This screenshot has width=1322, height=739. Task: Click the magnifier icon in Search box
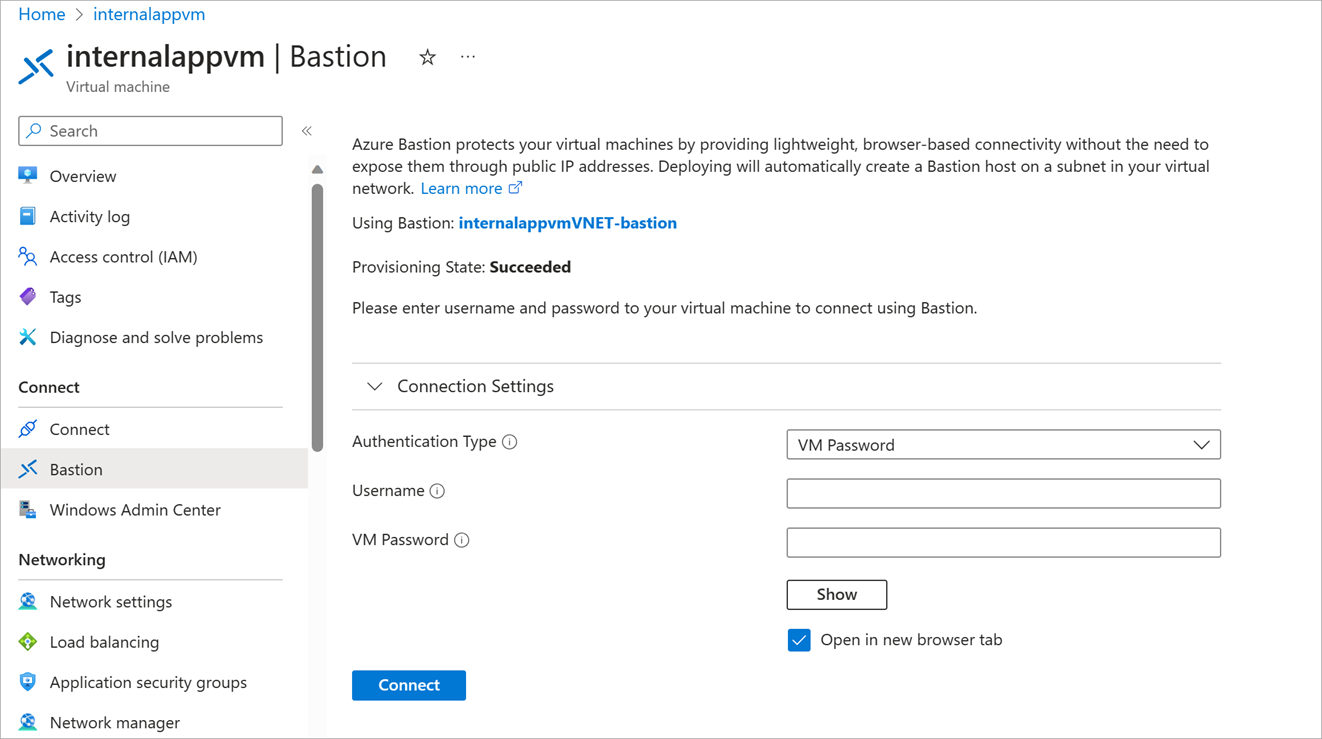pyautogui.click(x=35, y=131)
